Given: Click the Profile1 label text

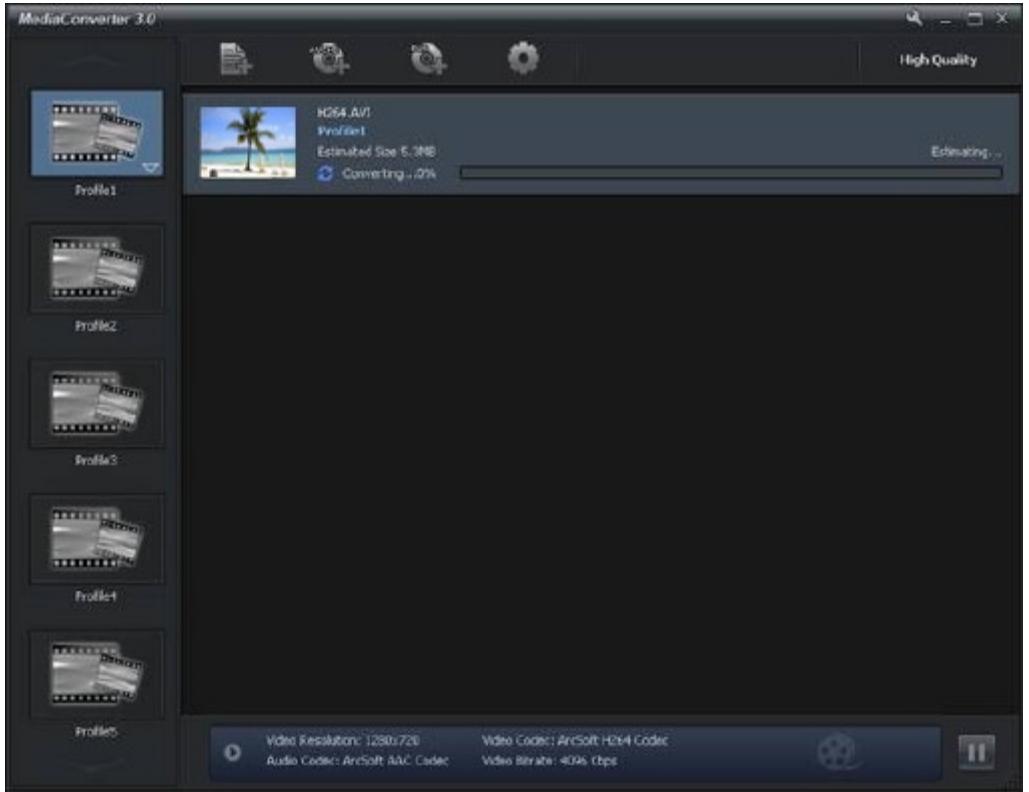Looking at the screenshot, I should pos(96,190).
